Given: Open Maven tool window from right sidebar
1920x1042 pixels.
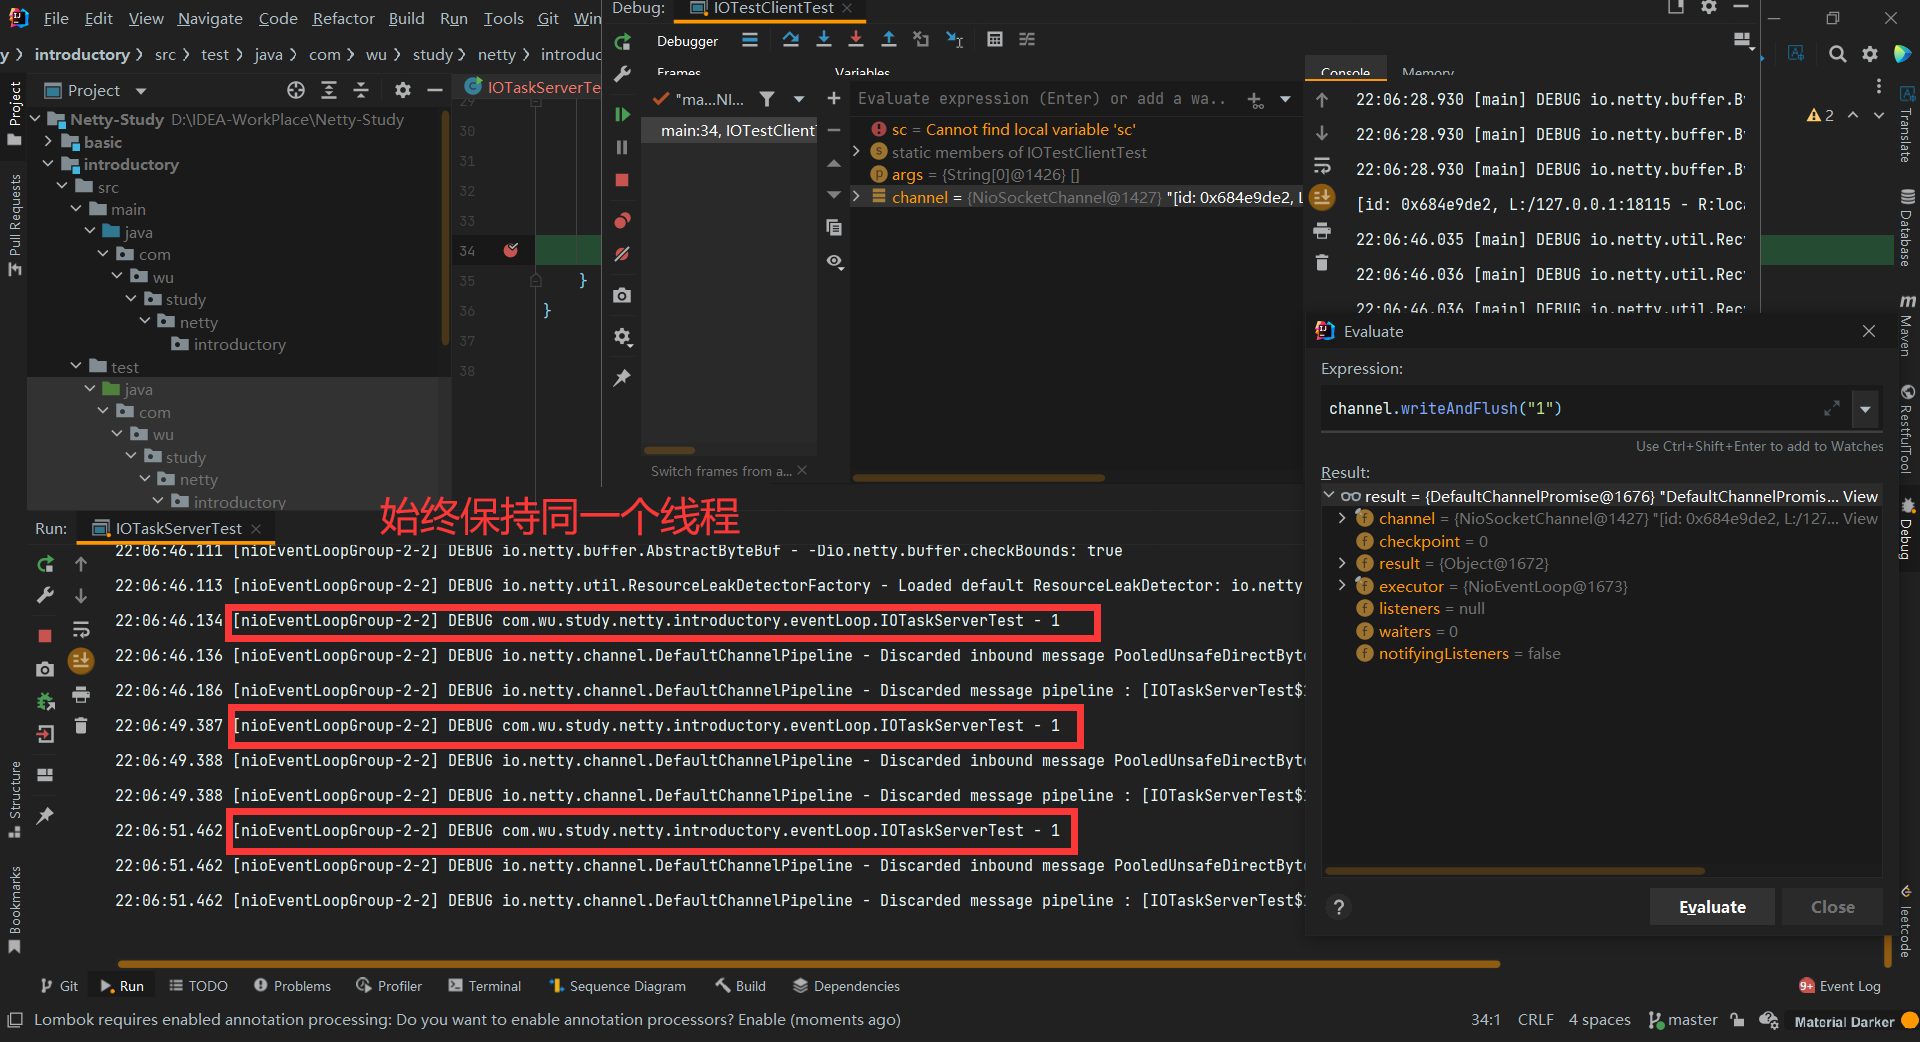Looking at the screenshot, I should pyautogui.click(x=1907, y=325).
